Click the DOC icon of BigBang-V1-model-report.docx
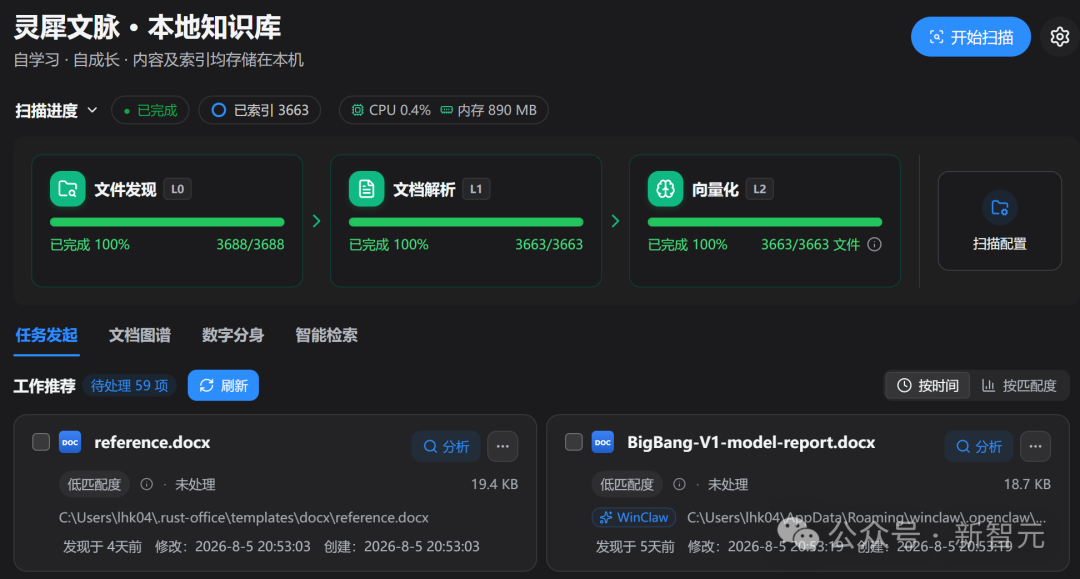 pyautogui.click(x=603, y=442)
